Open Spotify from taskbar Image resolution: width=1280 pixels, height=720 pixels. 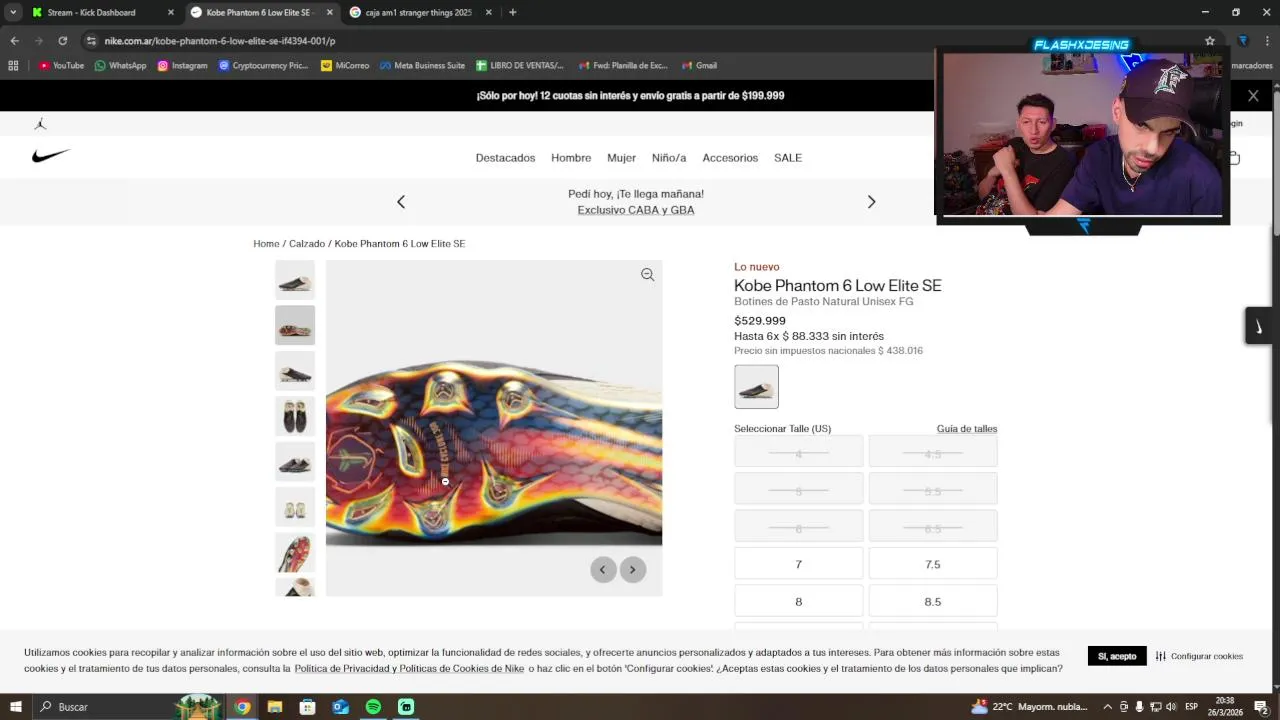tap(373, 707)
